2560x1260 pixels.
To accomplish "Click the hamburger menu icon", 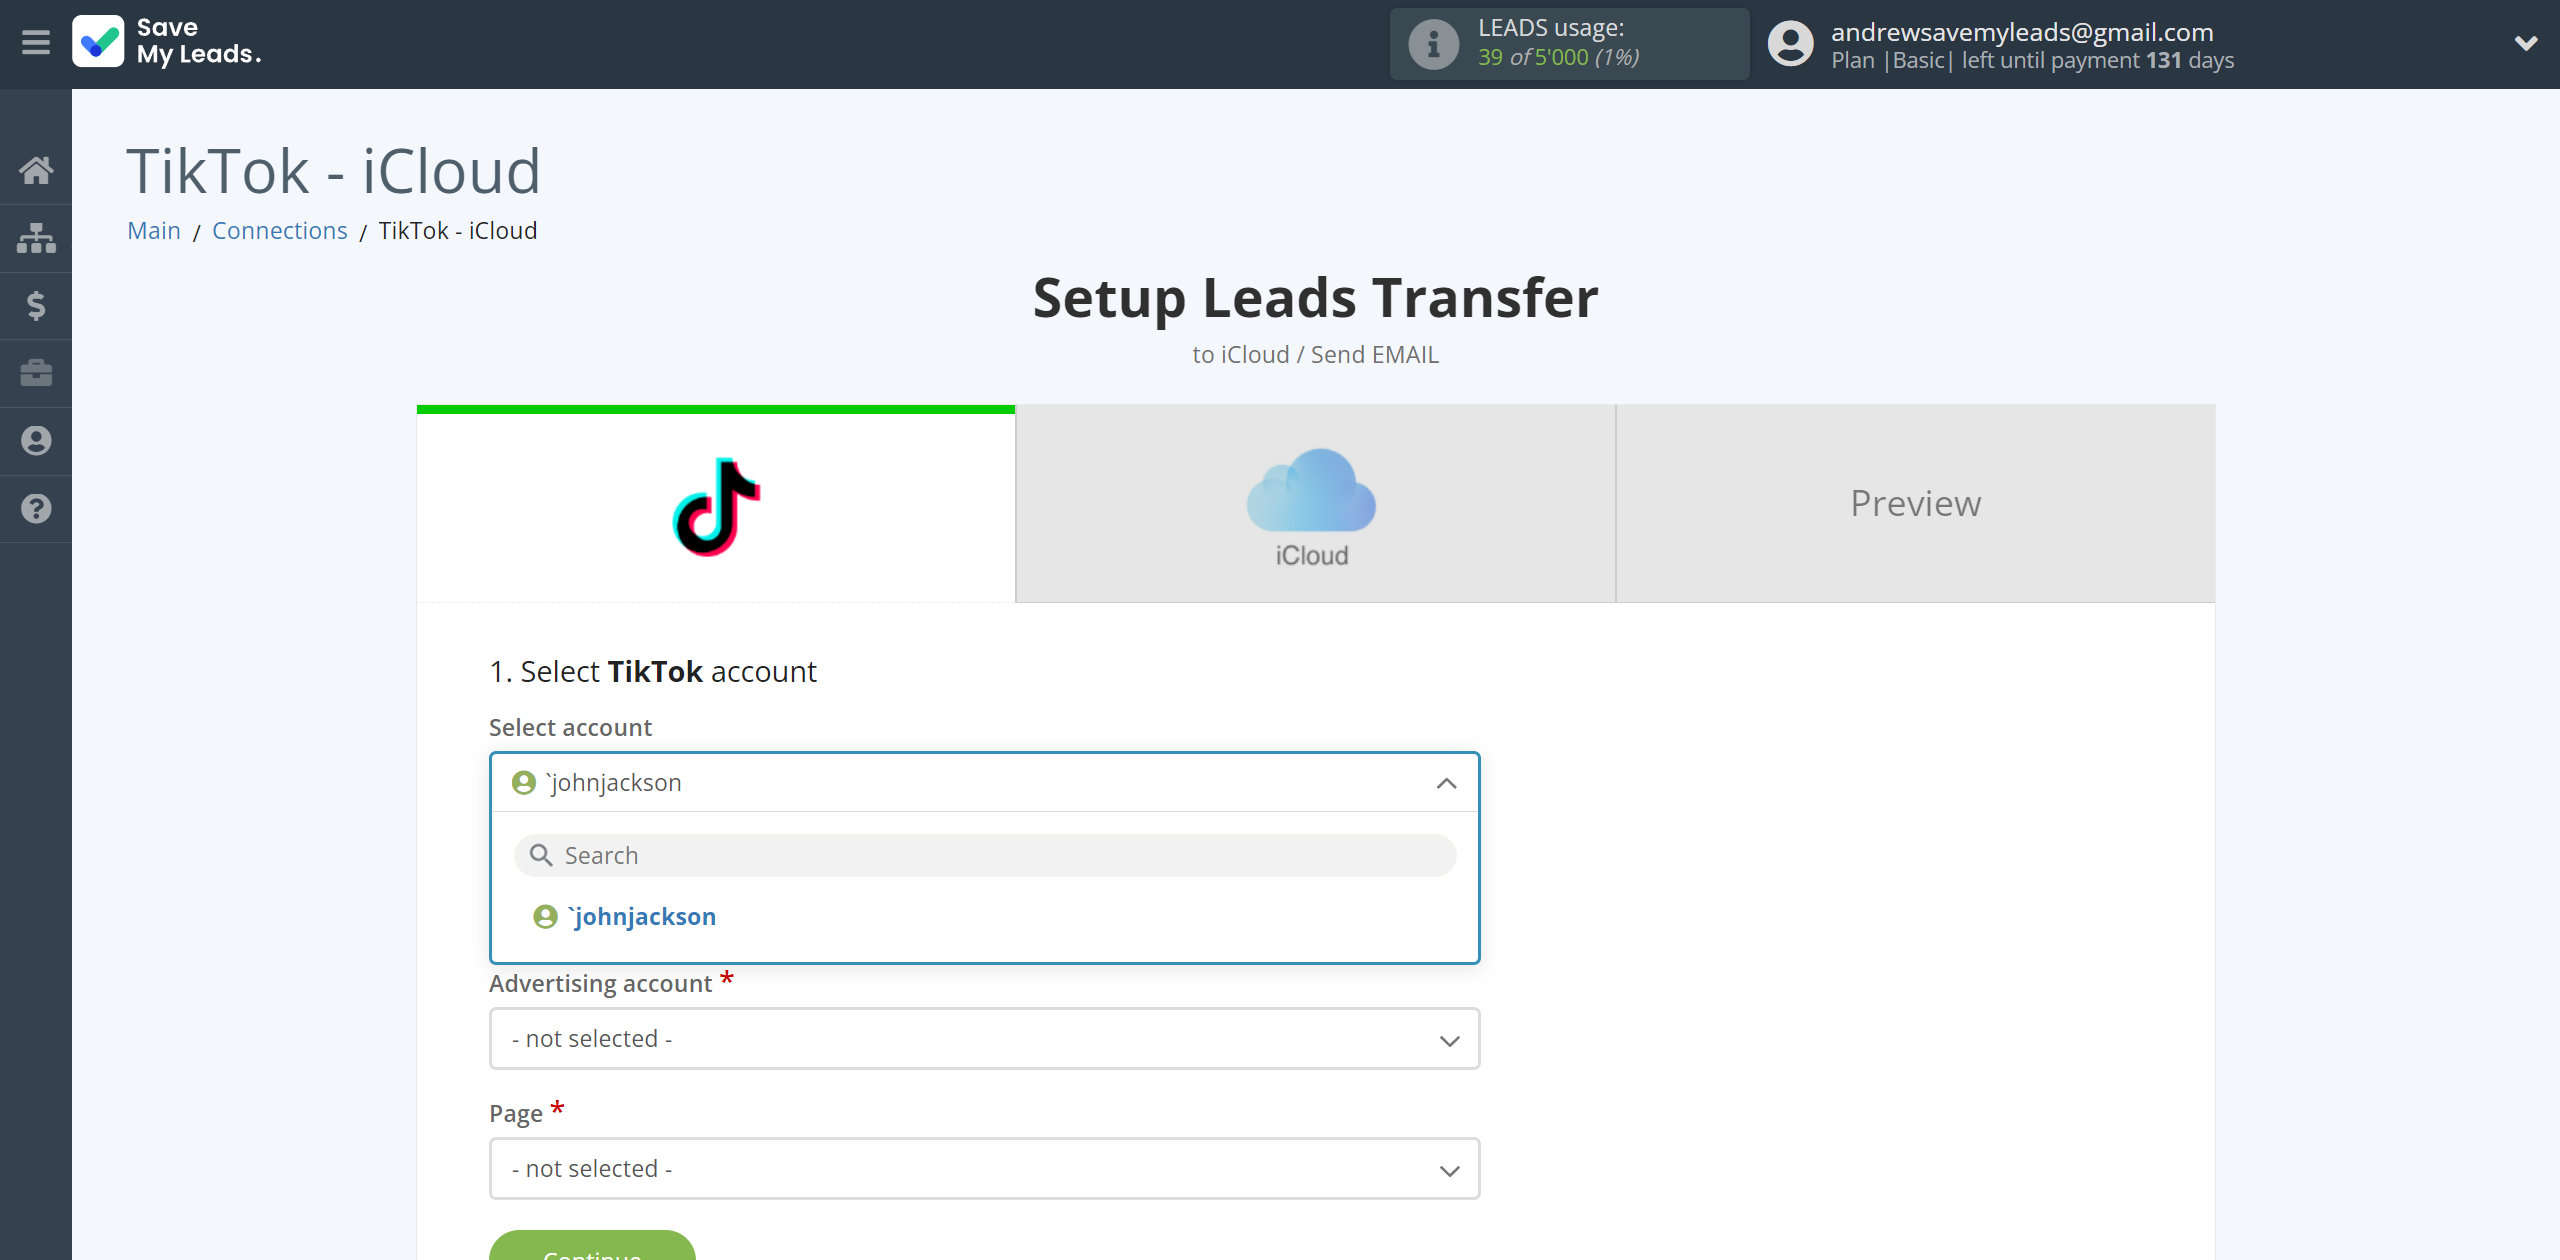I will [x=36, y=44].
